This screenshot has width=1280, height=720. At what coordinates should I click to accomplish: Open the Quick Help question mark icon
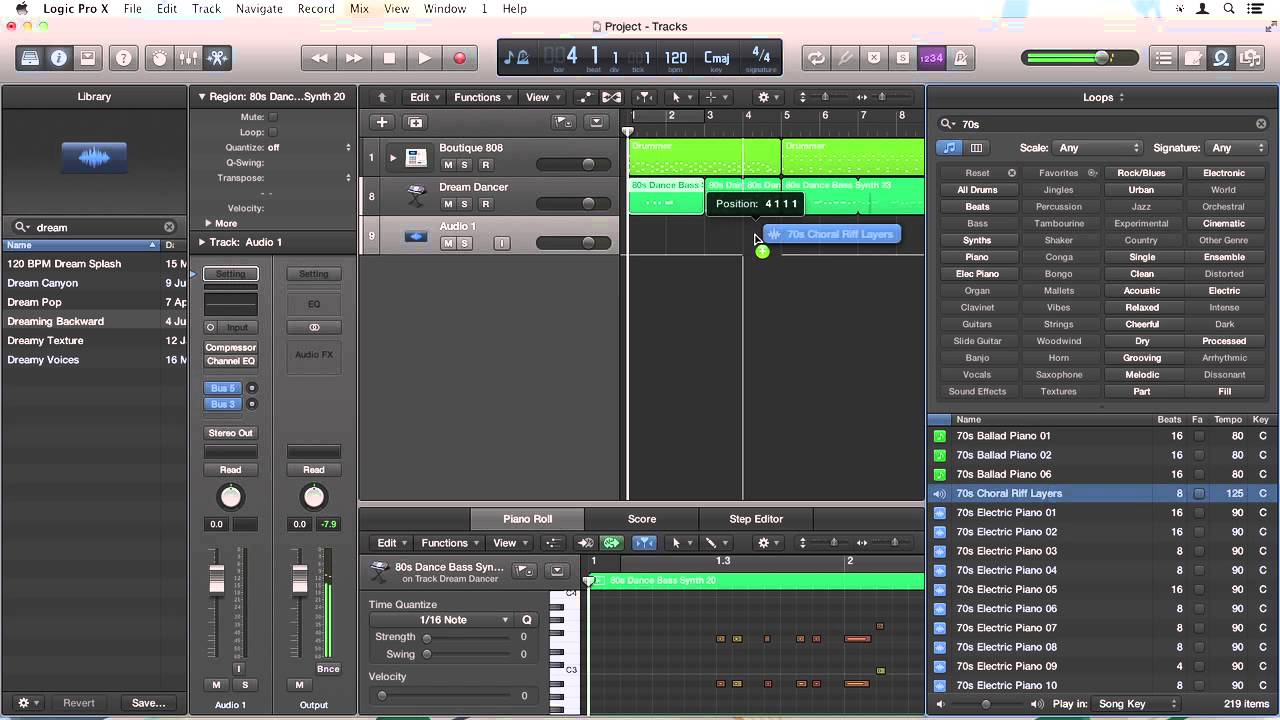(x=124, y=58)
